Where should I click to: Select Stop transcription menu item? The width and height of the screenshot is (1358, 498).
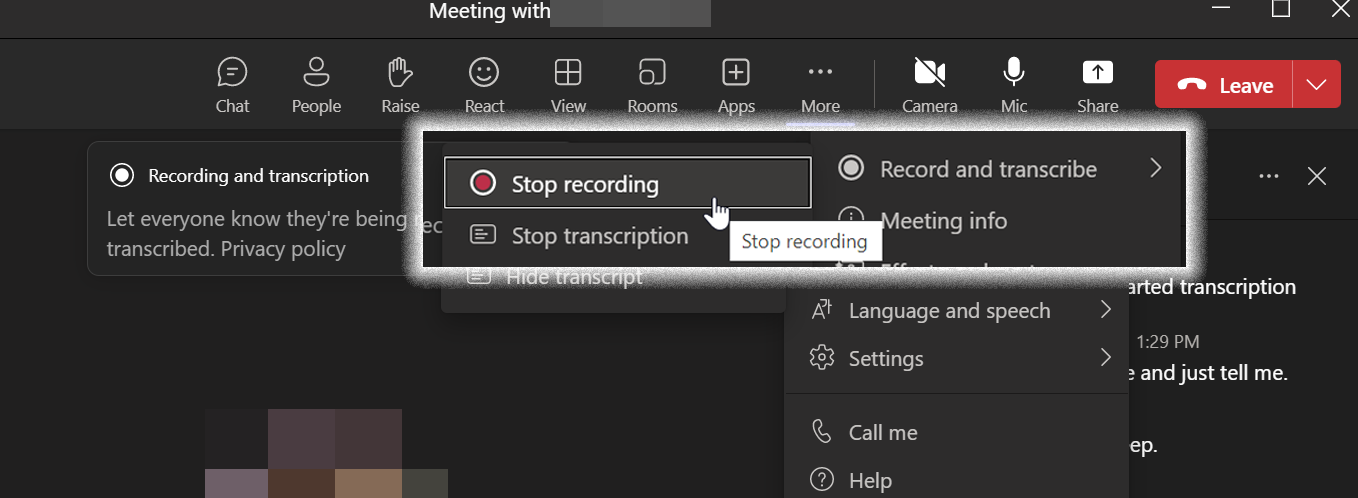[599, 236]
